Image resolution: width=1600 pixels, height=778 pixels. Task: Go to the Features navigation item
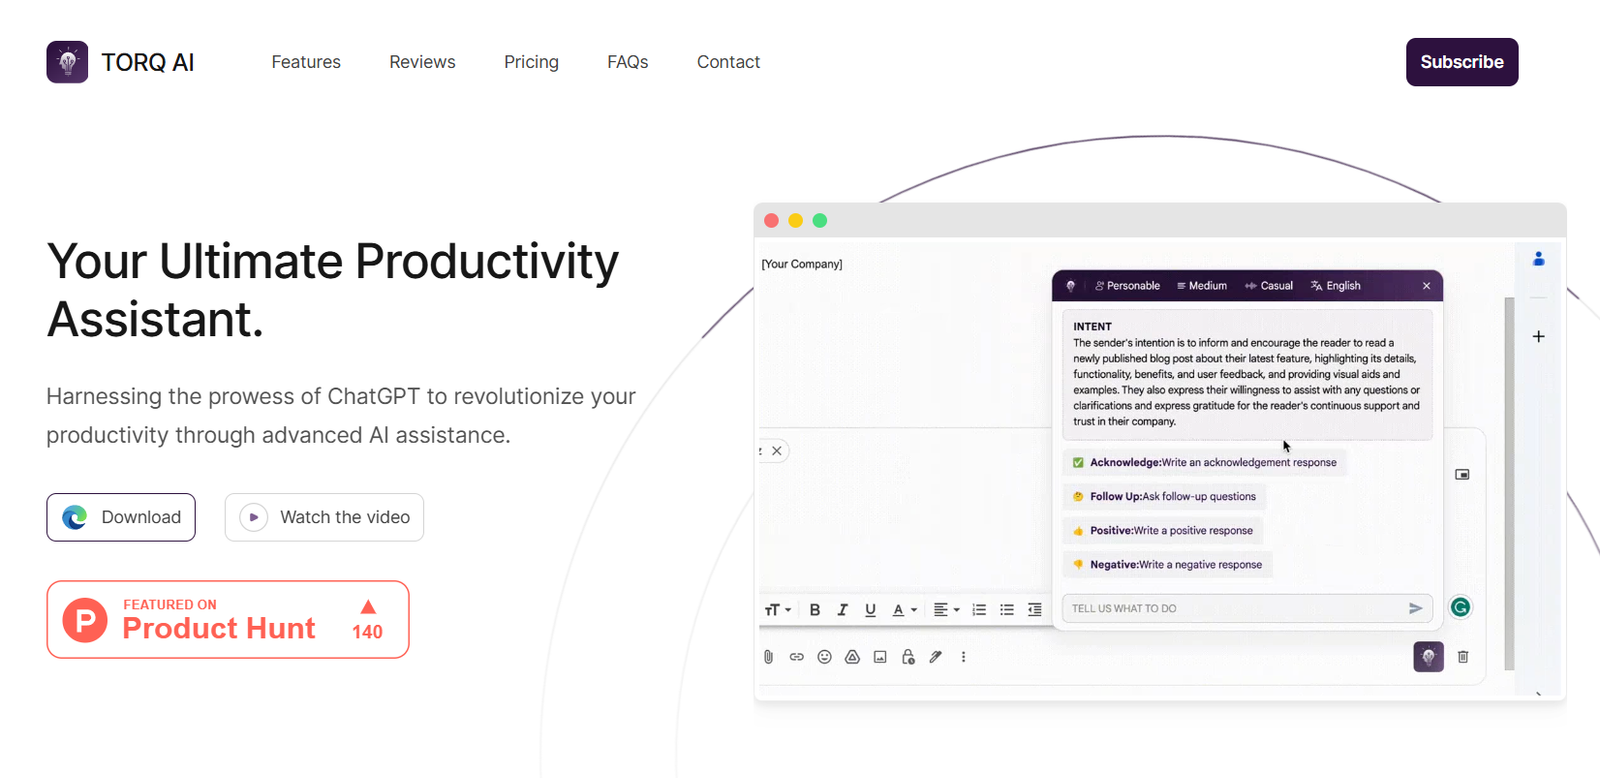[x=306, y=62]
